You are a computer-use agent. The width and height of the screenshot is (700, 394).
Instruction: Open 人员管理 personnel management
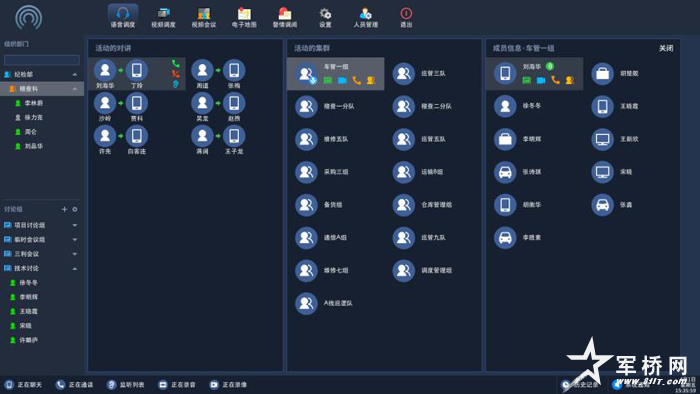tap(366, 18)
